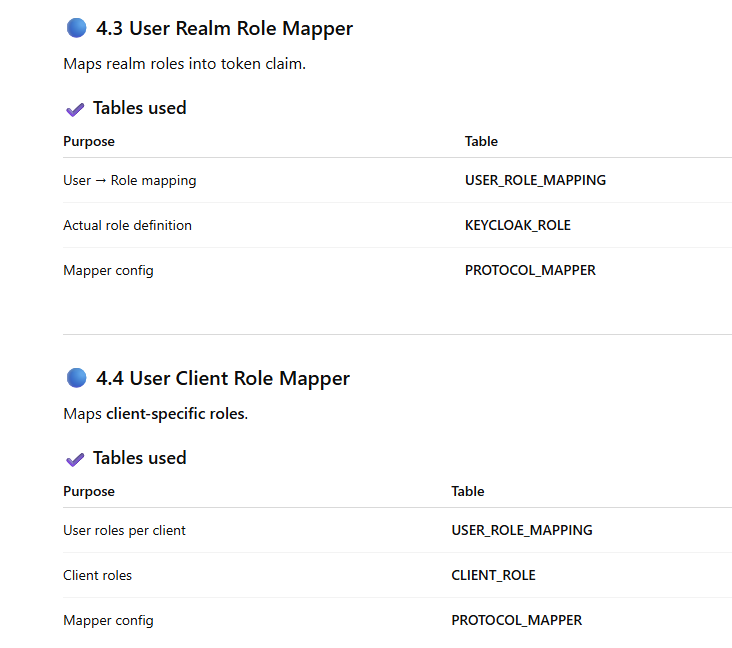Screen dimensions: 732x648
Task: Select PROTOCOL_MAPPER in the Realm Role Mapper table
Action: tap(530, 270)
